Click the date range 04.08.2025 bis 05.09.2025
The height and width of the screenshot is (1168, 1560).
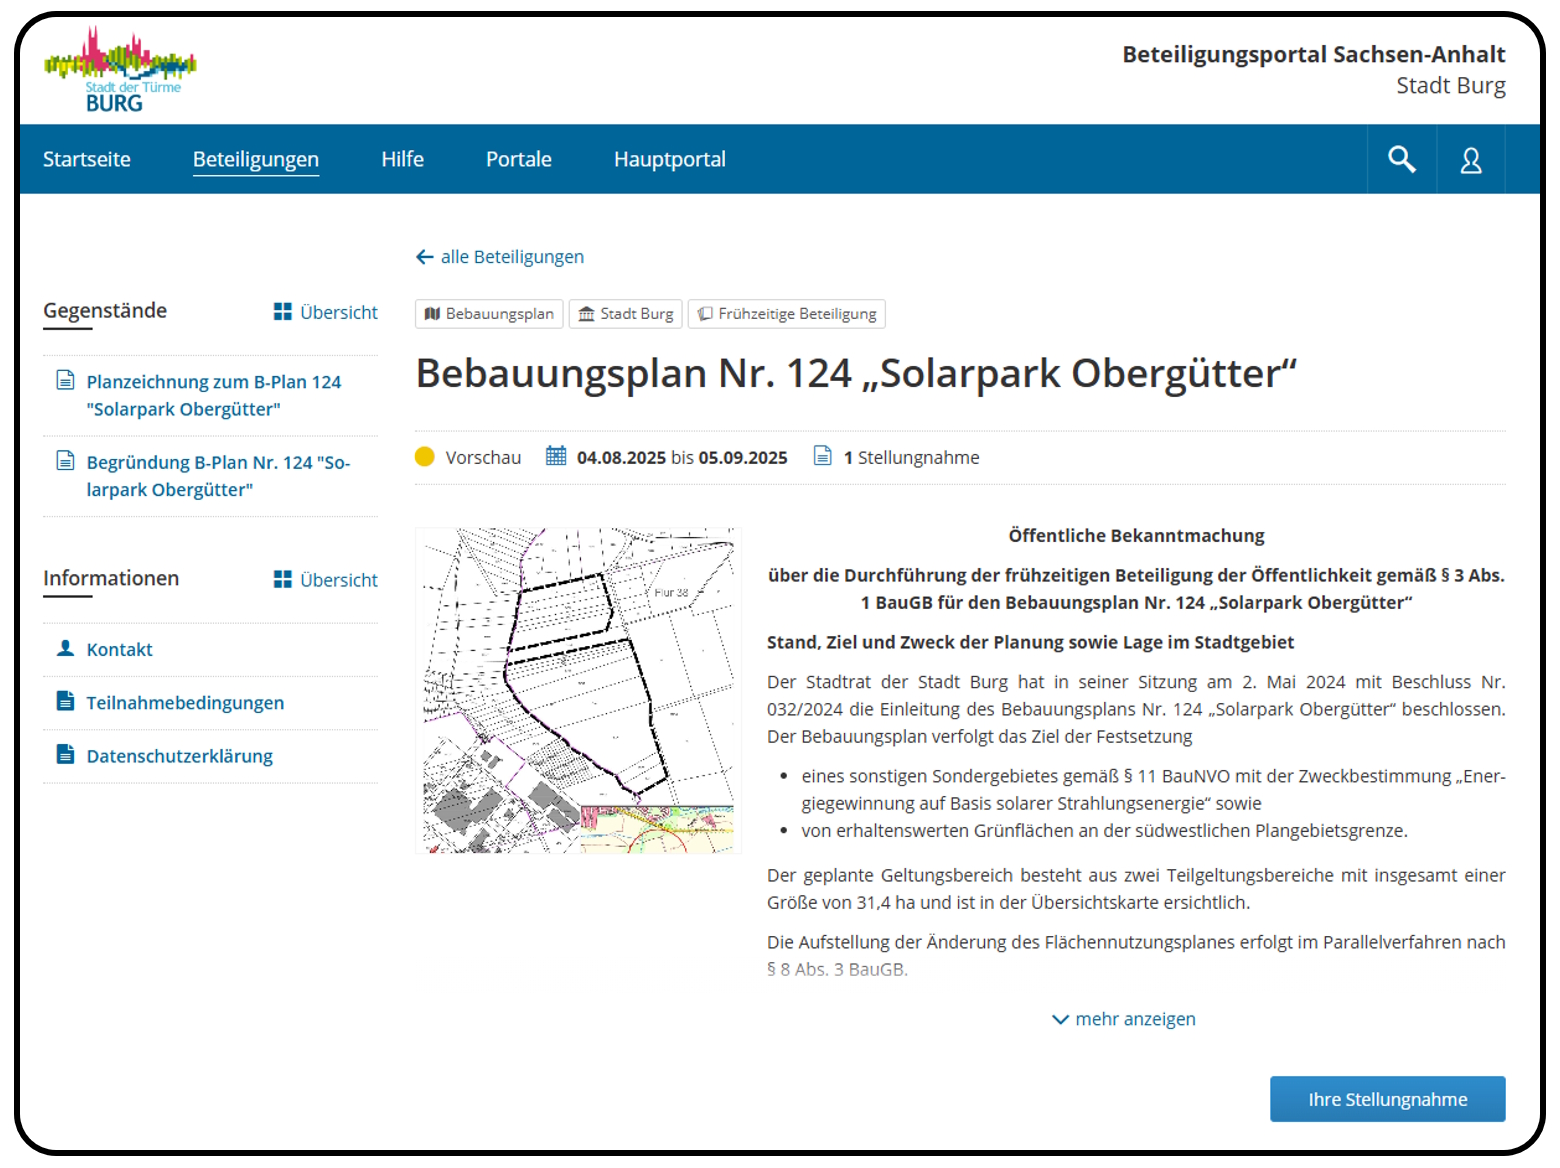[x=682, y=458]
